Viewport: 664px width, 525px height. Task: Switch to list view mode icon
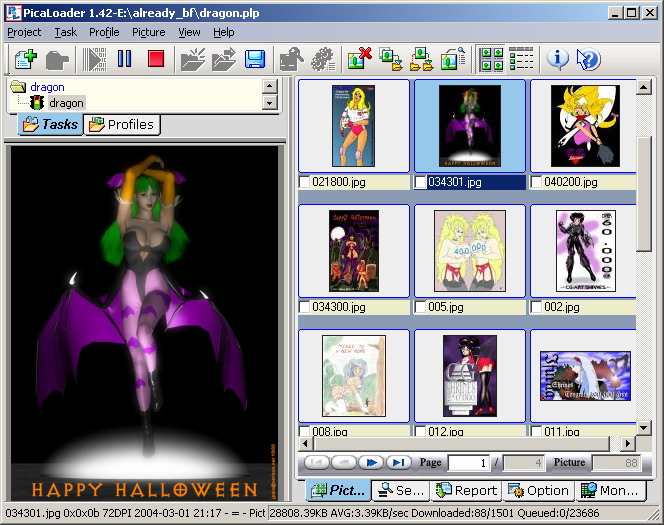(521, 59)
